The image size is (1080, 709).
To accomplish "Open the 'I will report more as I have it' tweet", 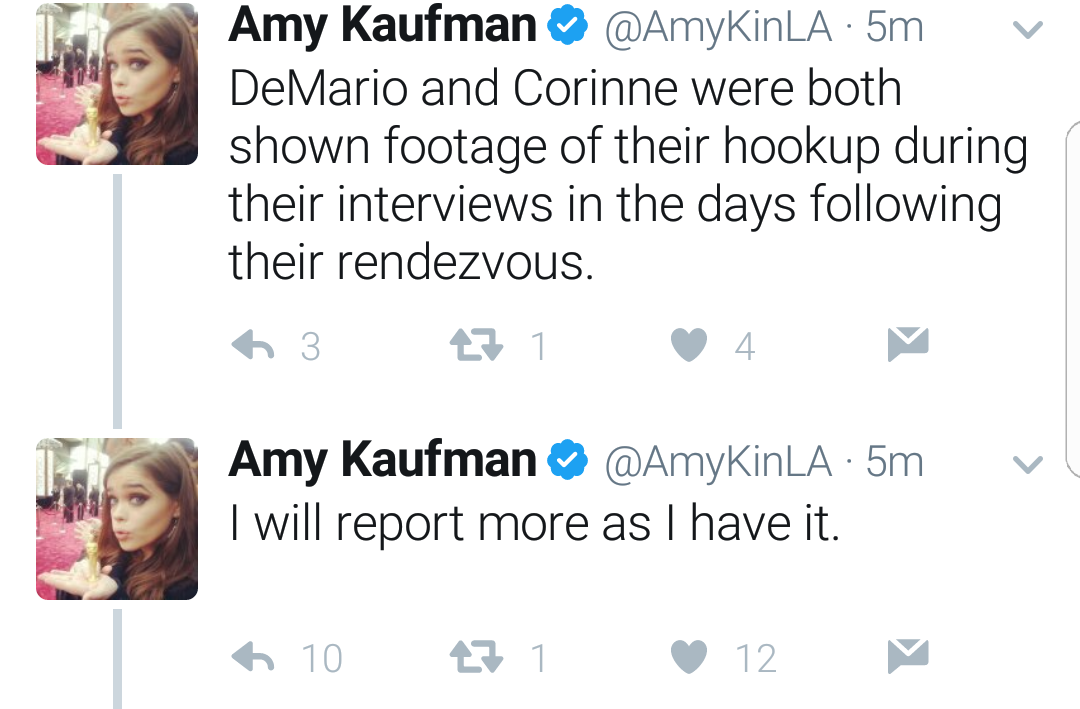I will [534, 524].
